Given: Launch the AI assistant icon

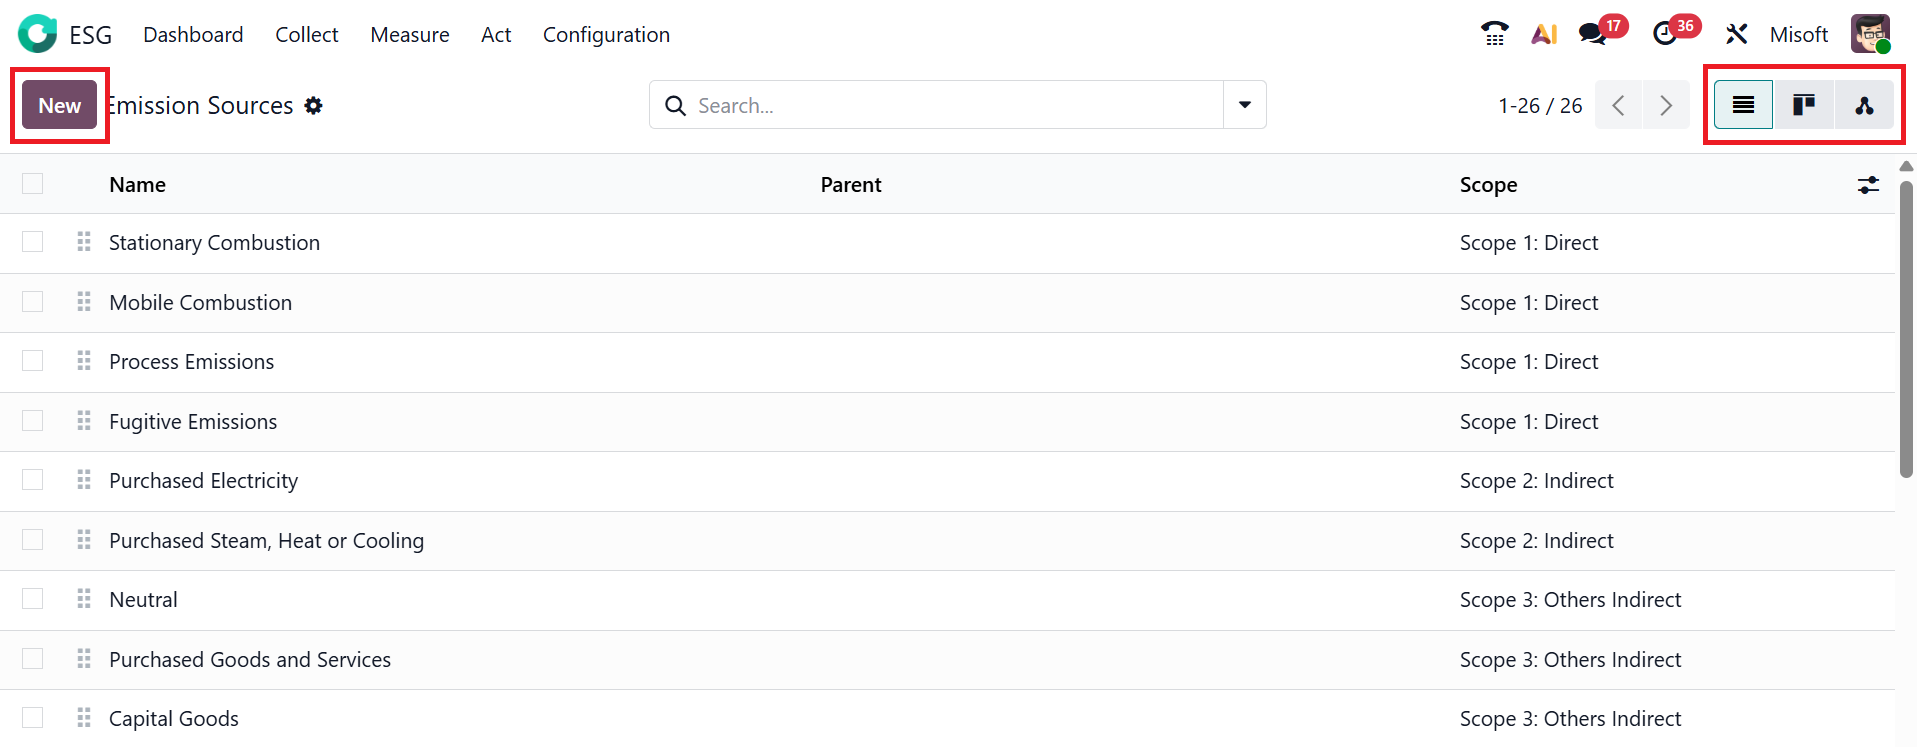Looking at the screenshot, I should pyautogui.click(x=1544, y=34).
